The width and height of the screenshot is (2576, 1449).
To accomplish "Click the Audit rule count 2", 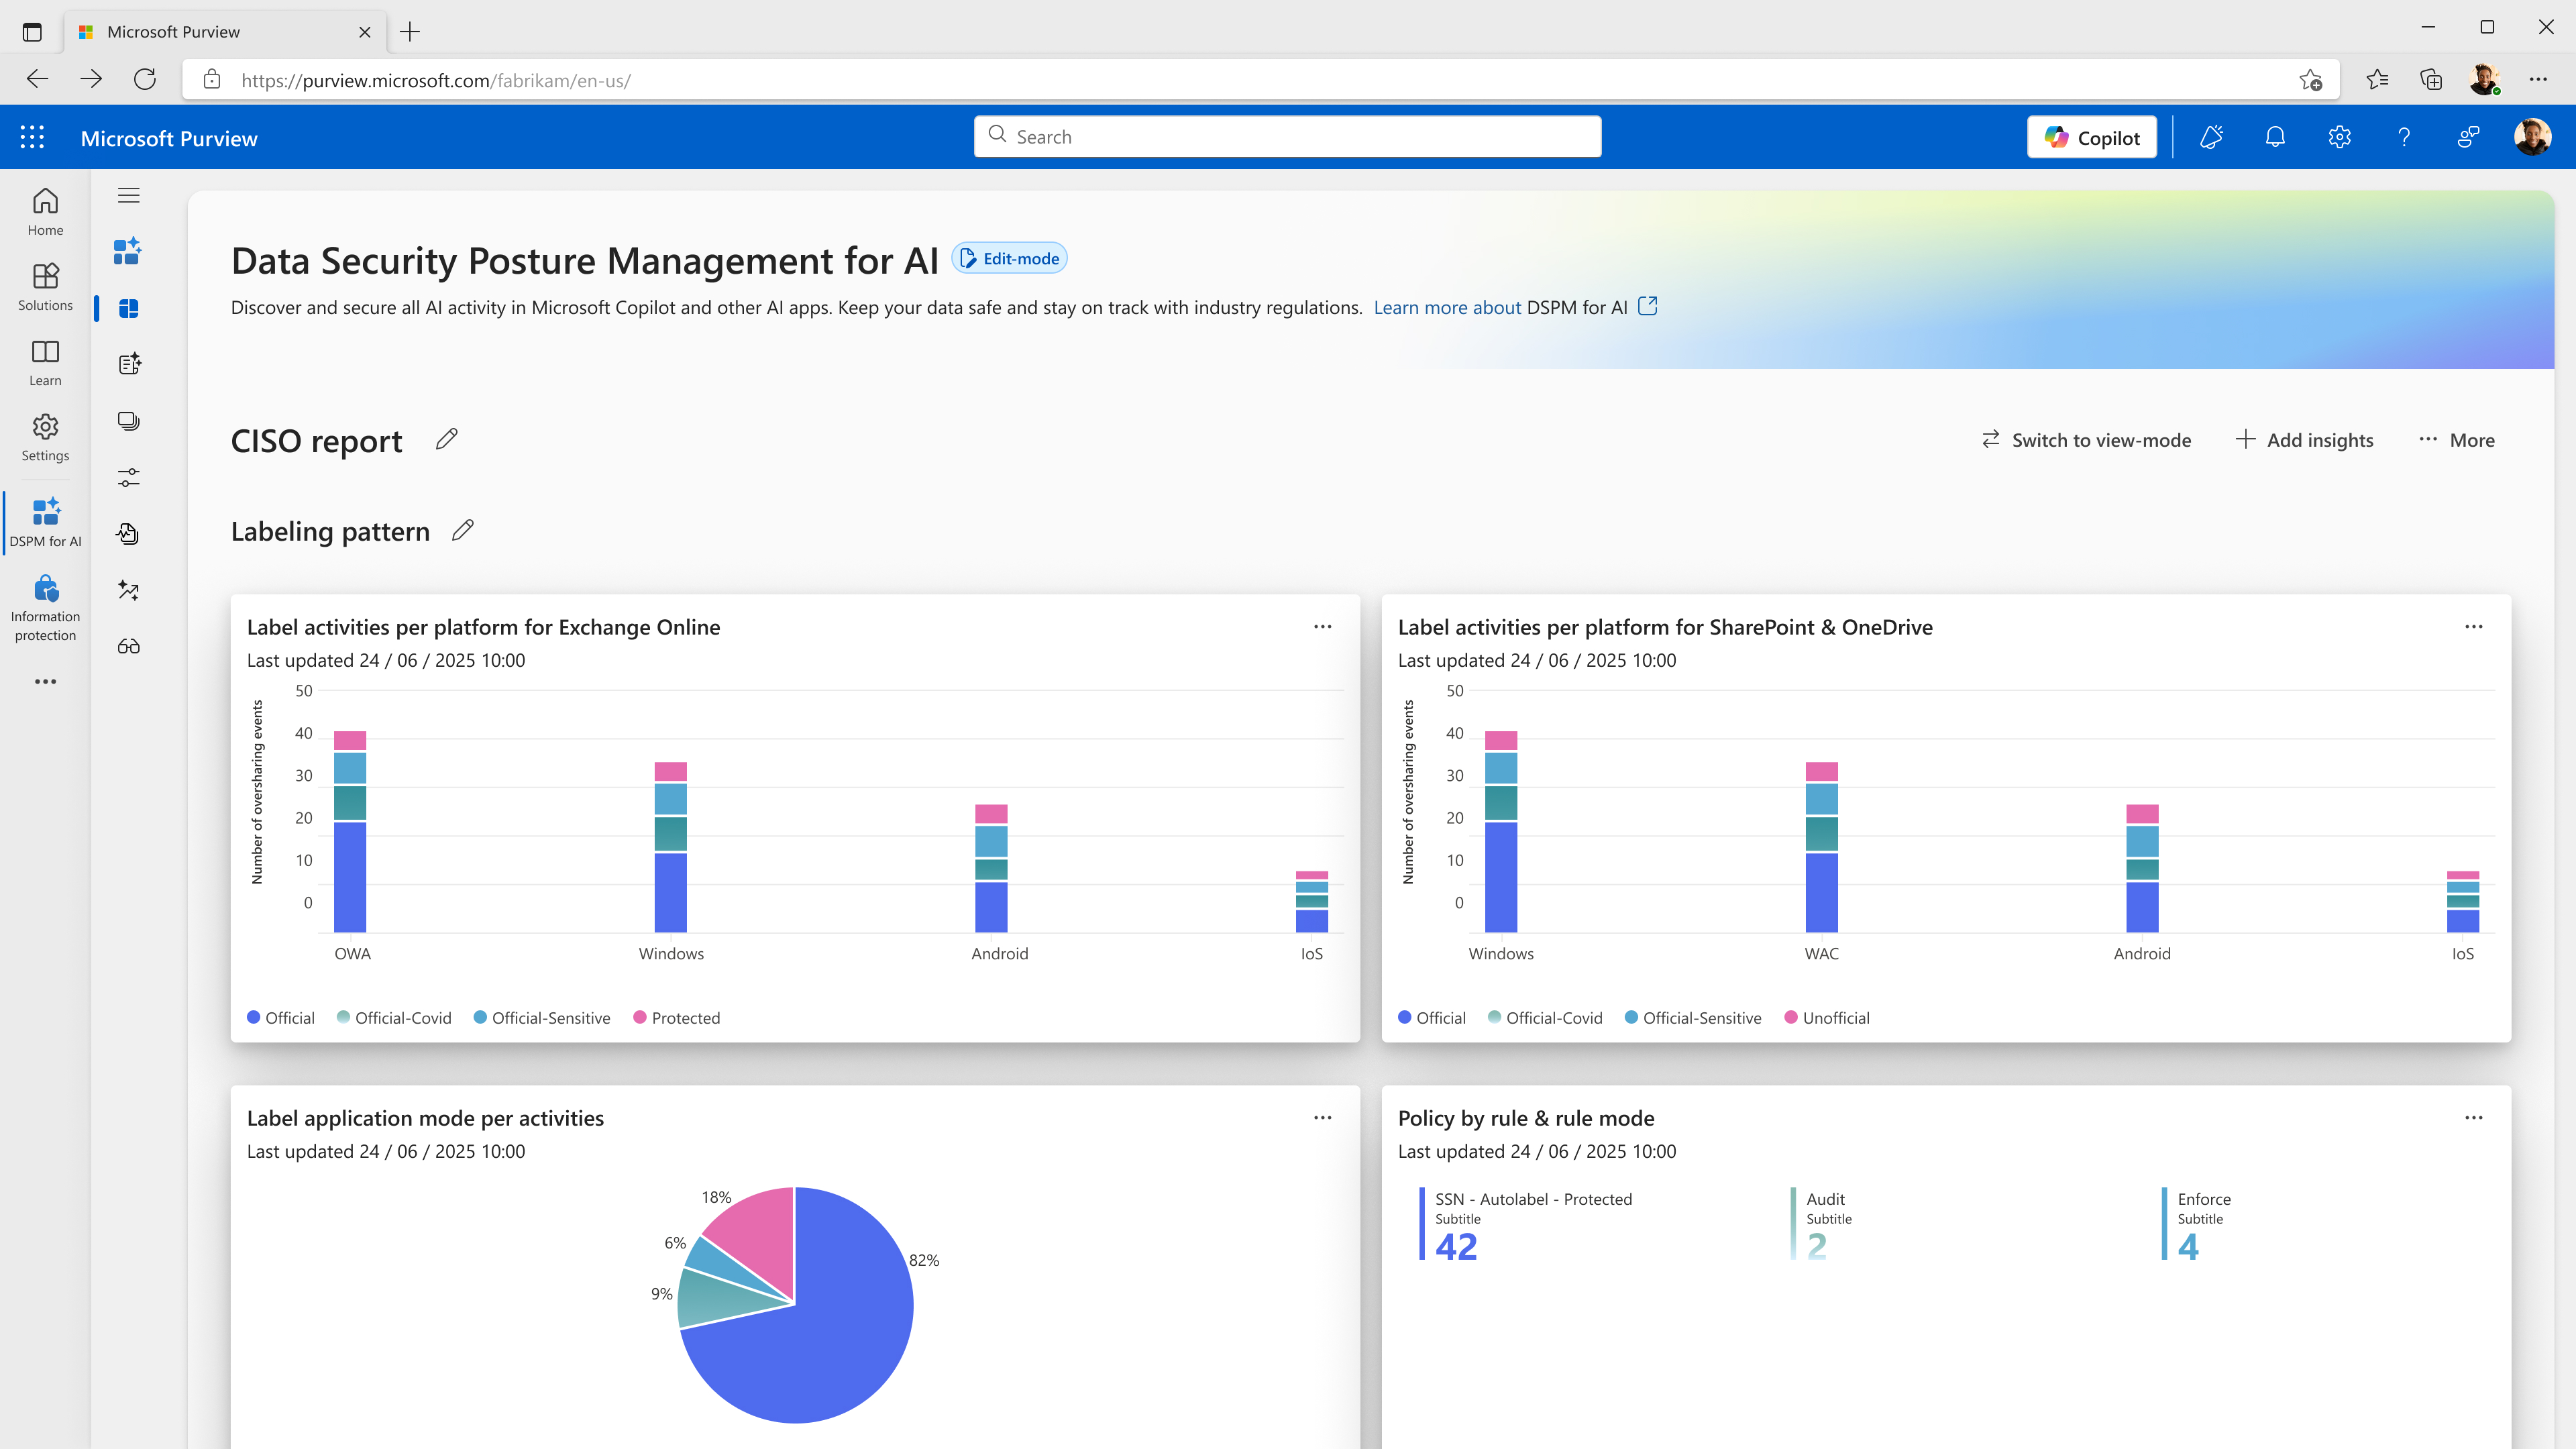I will 1817,1247.
